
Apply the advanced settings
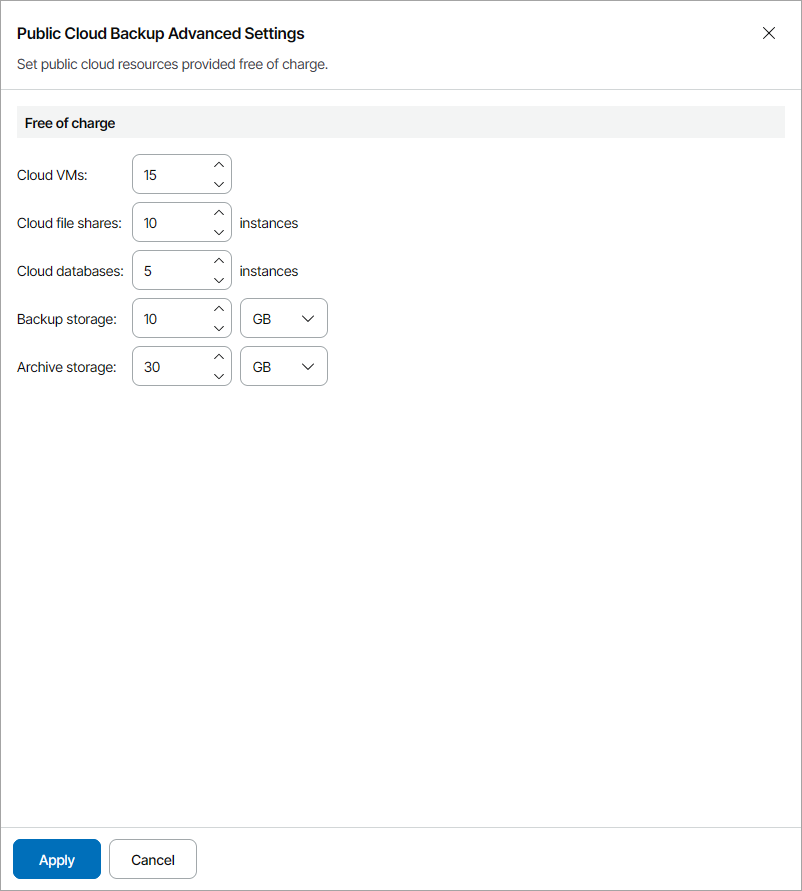point(57,859)
